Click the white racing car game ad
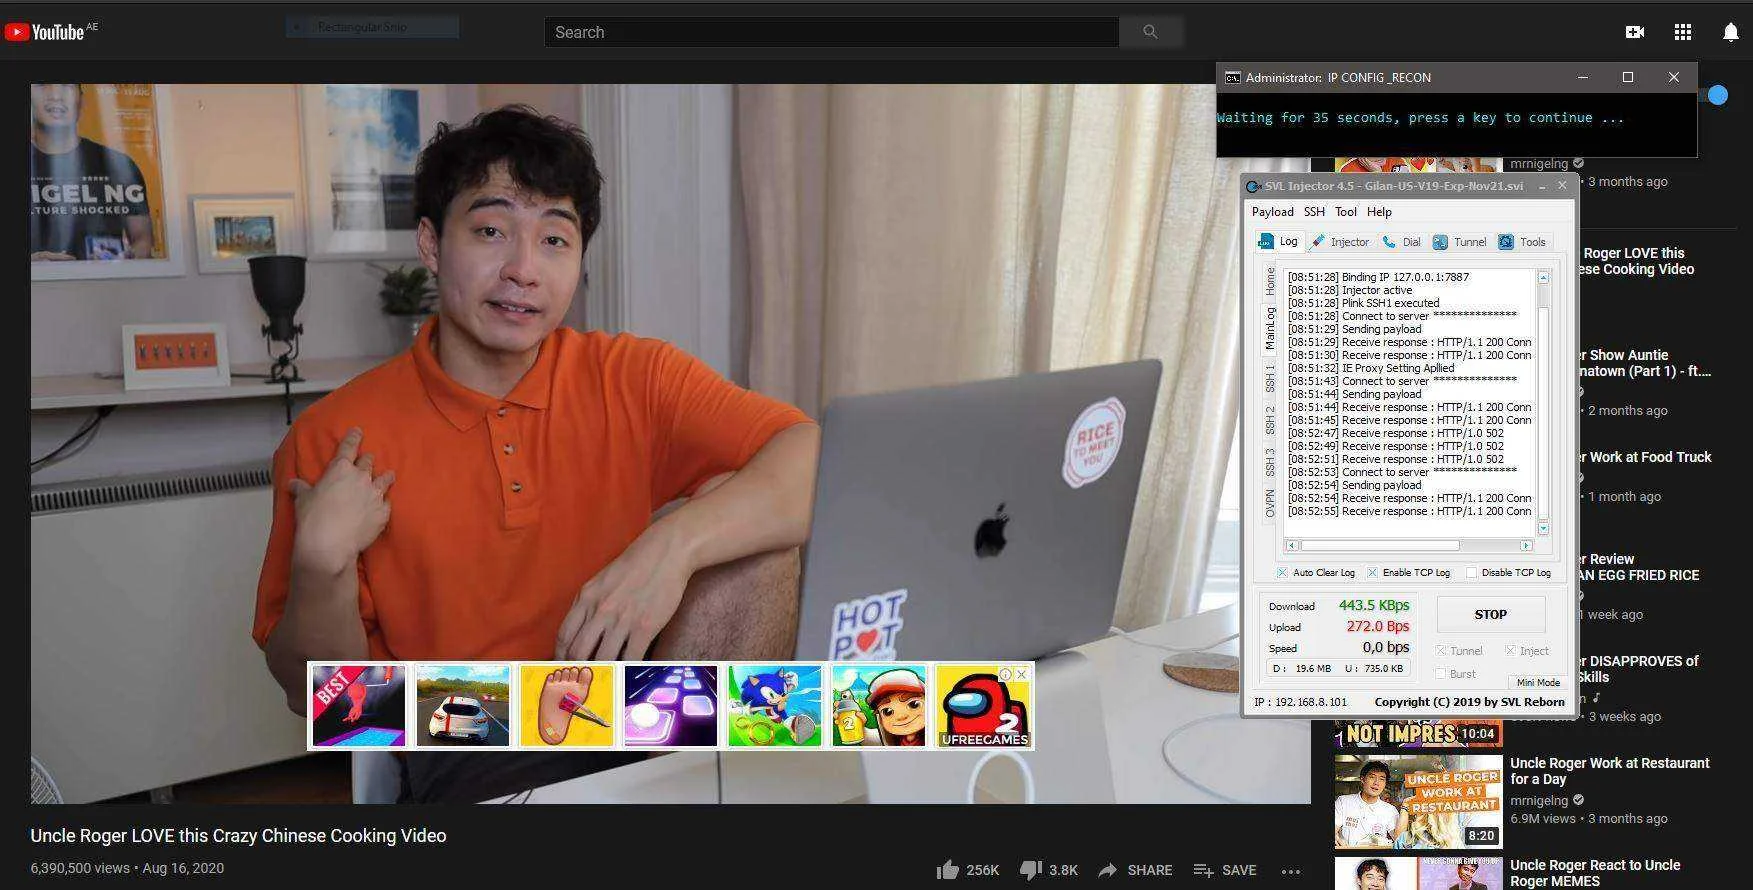This screenshot has height=890, width=1753. click(x=463, y=706)
